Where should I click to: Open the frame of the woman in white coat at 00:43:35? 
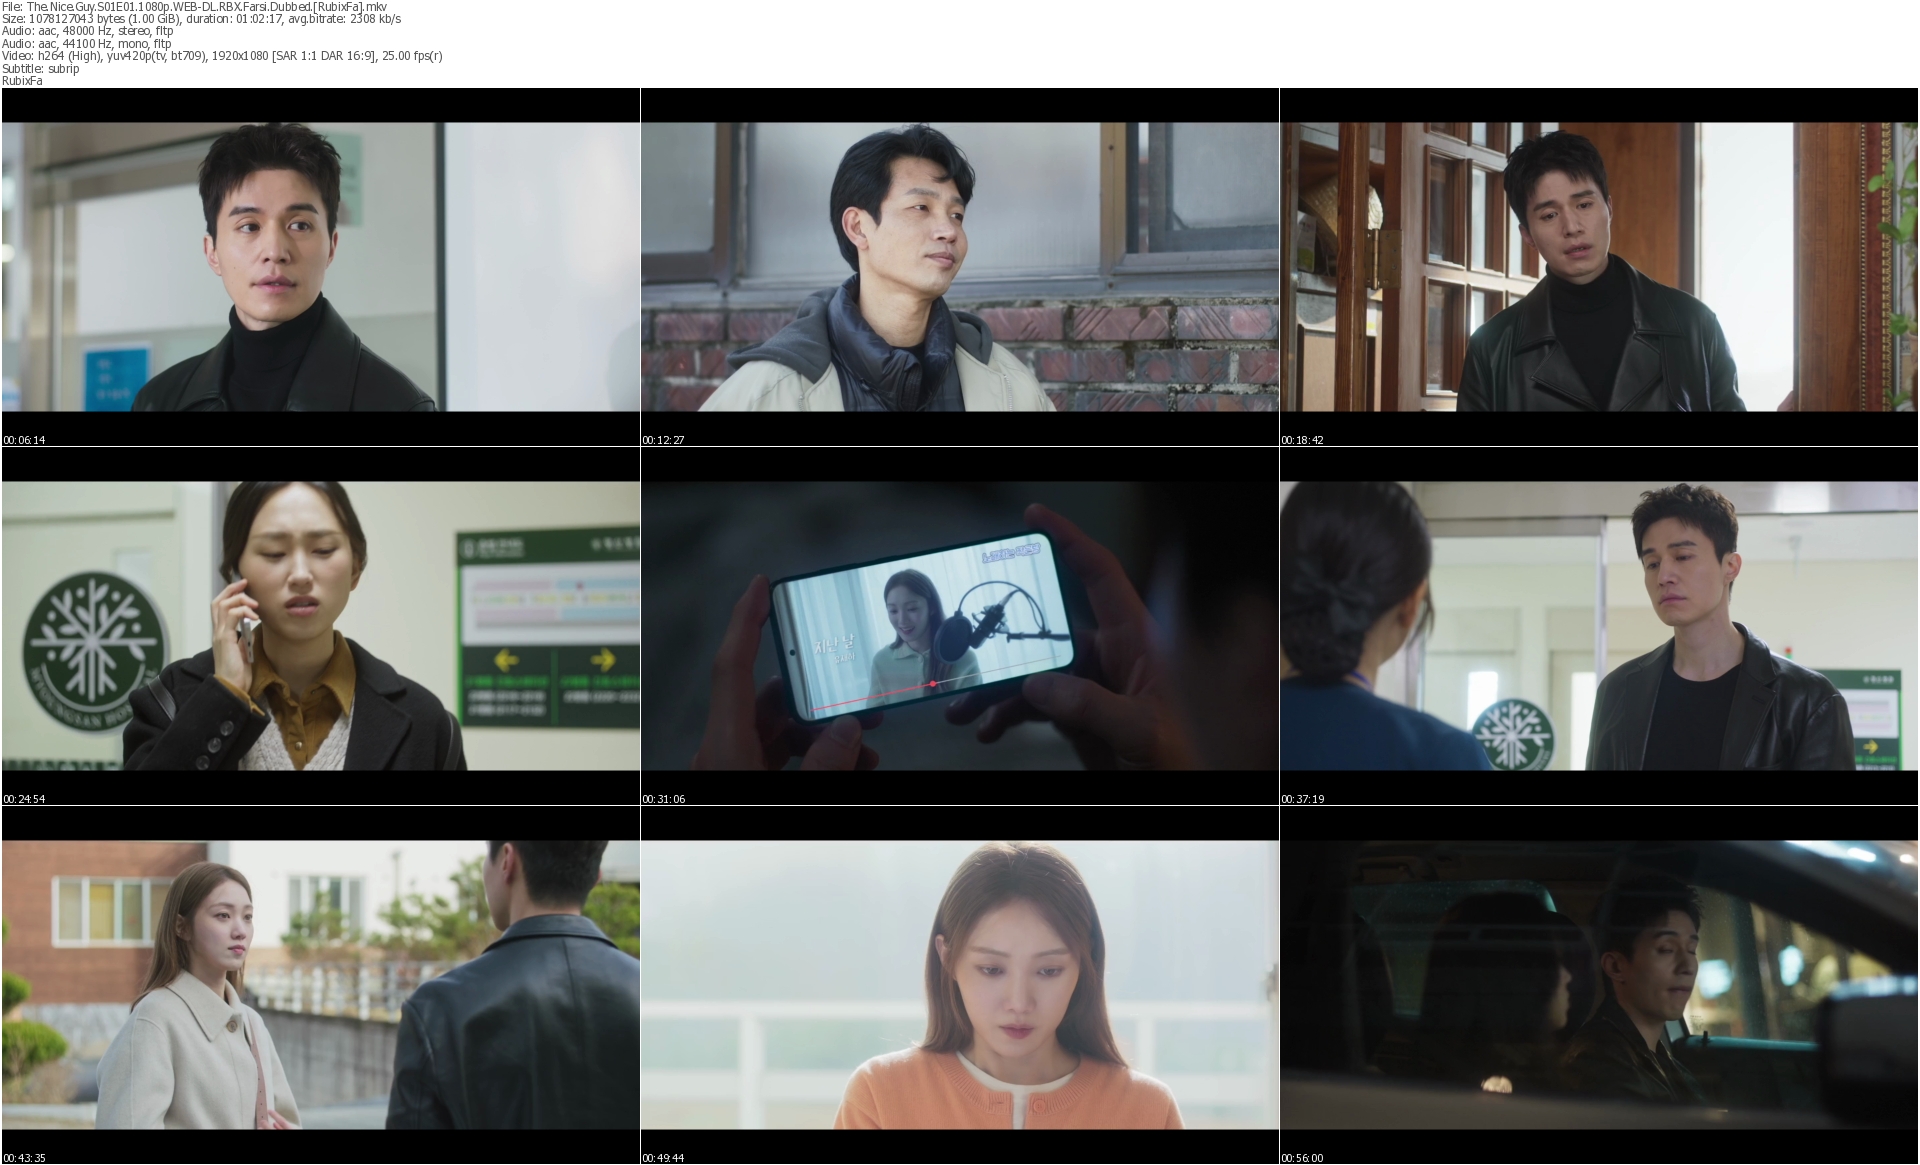click(321, 985)
